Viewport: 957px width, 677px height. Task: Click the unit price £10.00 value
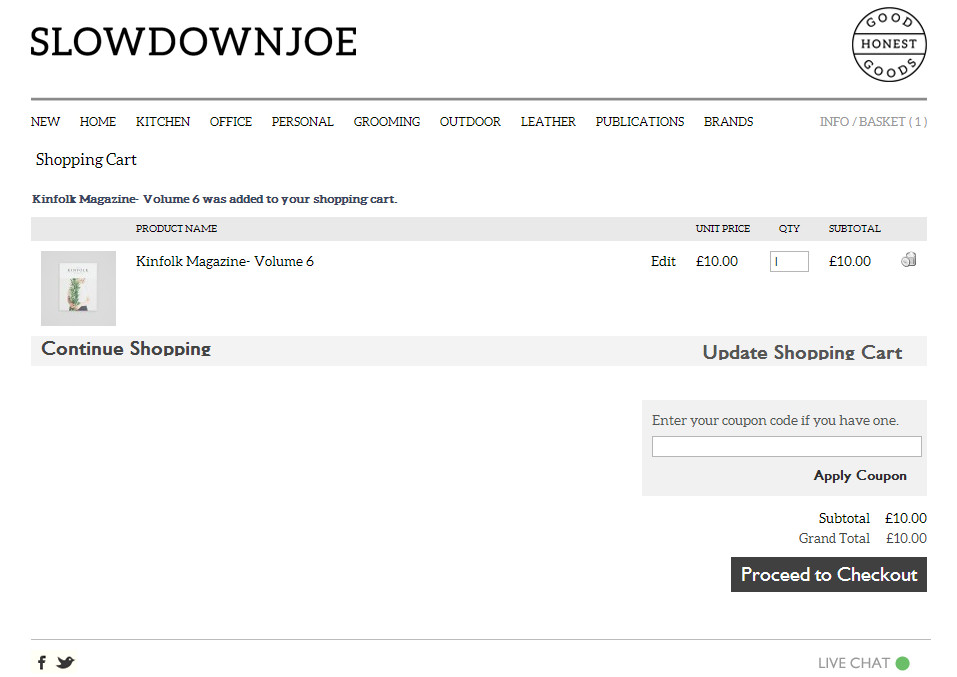[717, 261]
